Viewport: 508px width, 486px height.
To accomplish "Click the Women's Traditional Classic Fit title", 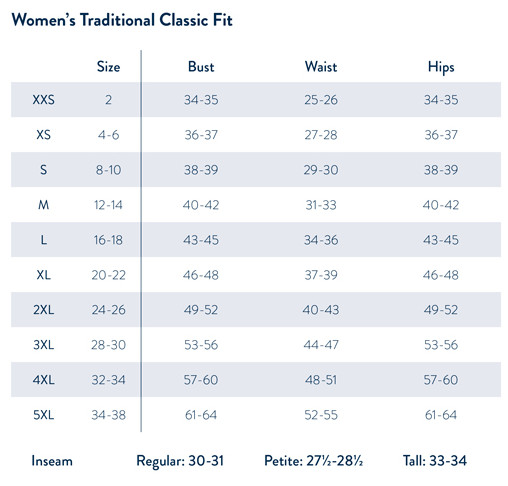I will point(122,20).
